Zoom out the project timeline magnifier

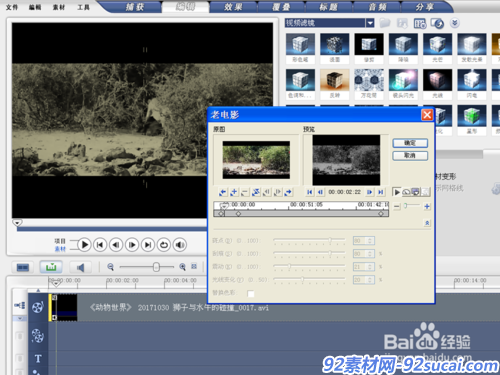tap(110, 267)
